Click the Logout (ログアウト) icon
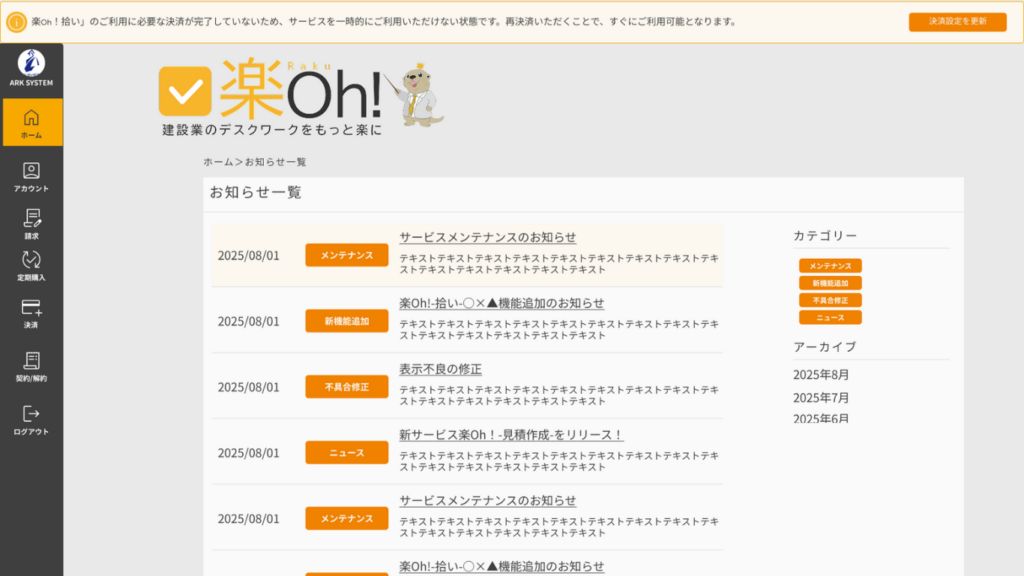Image resolution: width=1024 pixels, height=576 pixels. coord(31,414)
